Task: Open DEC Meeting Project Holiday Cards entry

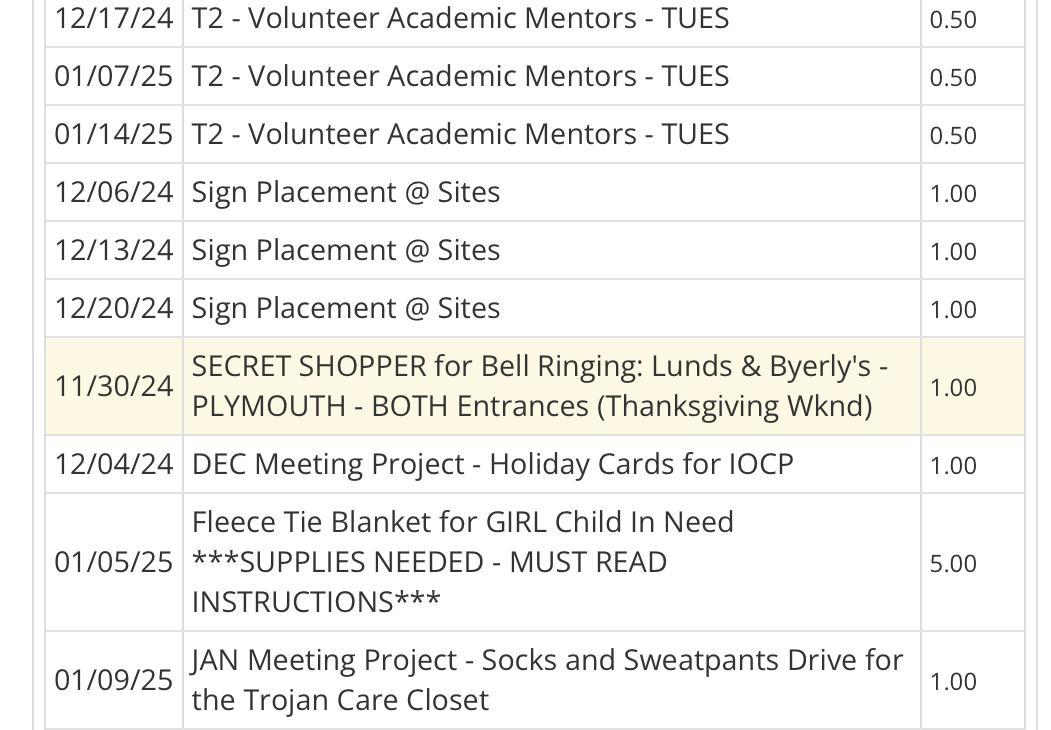Action: click(492, 465)
